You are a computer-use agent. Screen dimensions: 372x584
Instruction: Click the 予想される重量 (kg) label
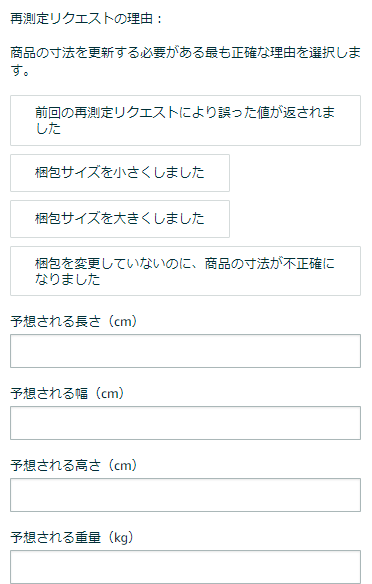[x=72, y=537]
